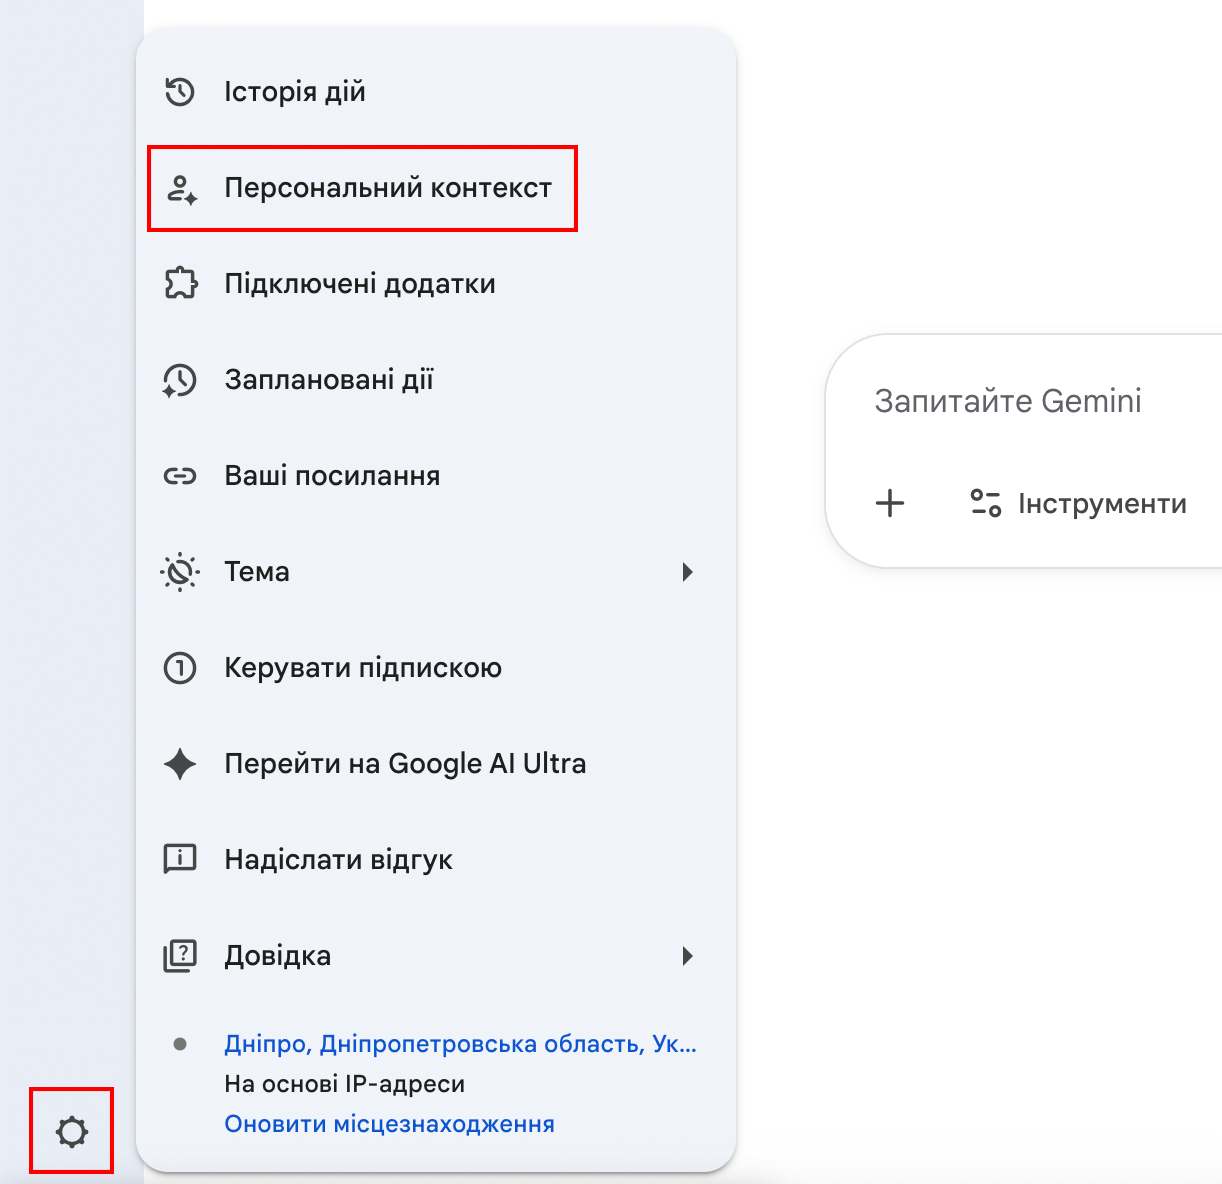Image resolution: width=1222 pixels, height=1184 pixels.
Task: Click the Google AI Ultra sparkle icon
Action: [x=180, y=764]
